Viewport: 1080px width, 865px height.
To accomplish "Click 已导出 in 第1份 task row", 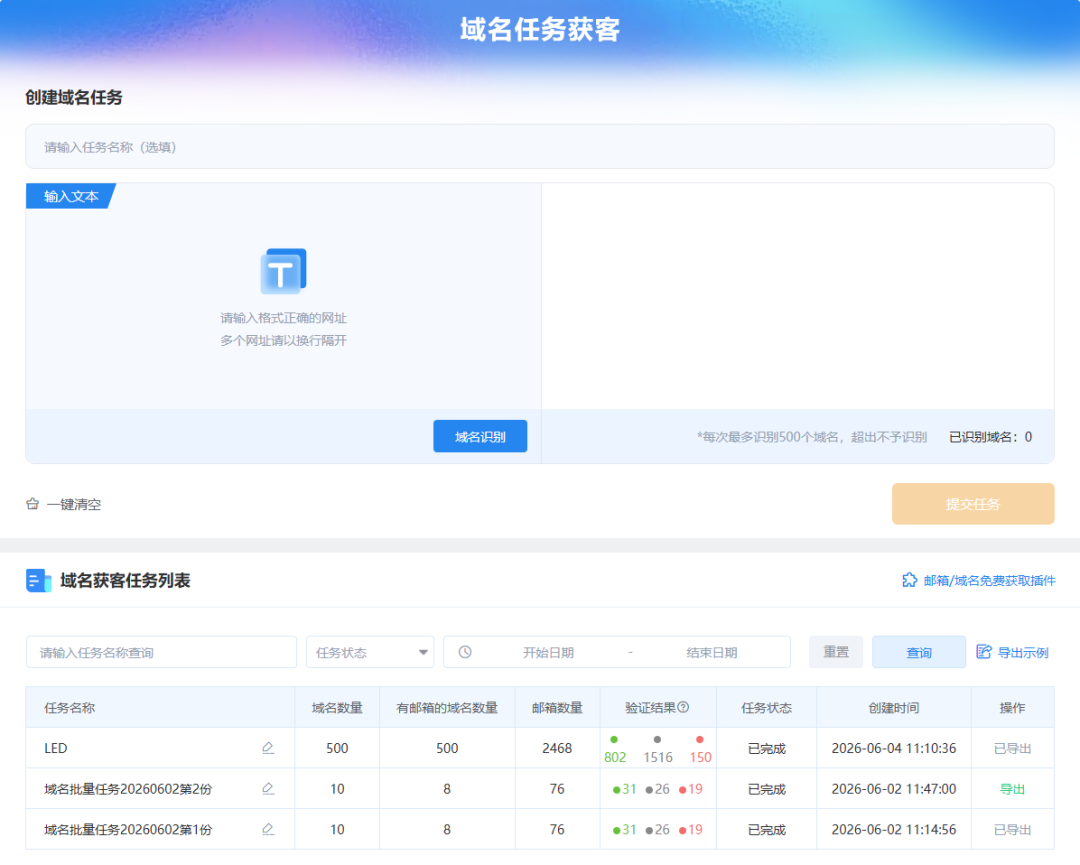I will (1012, 830).
